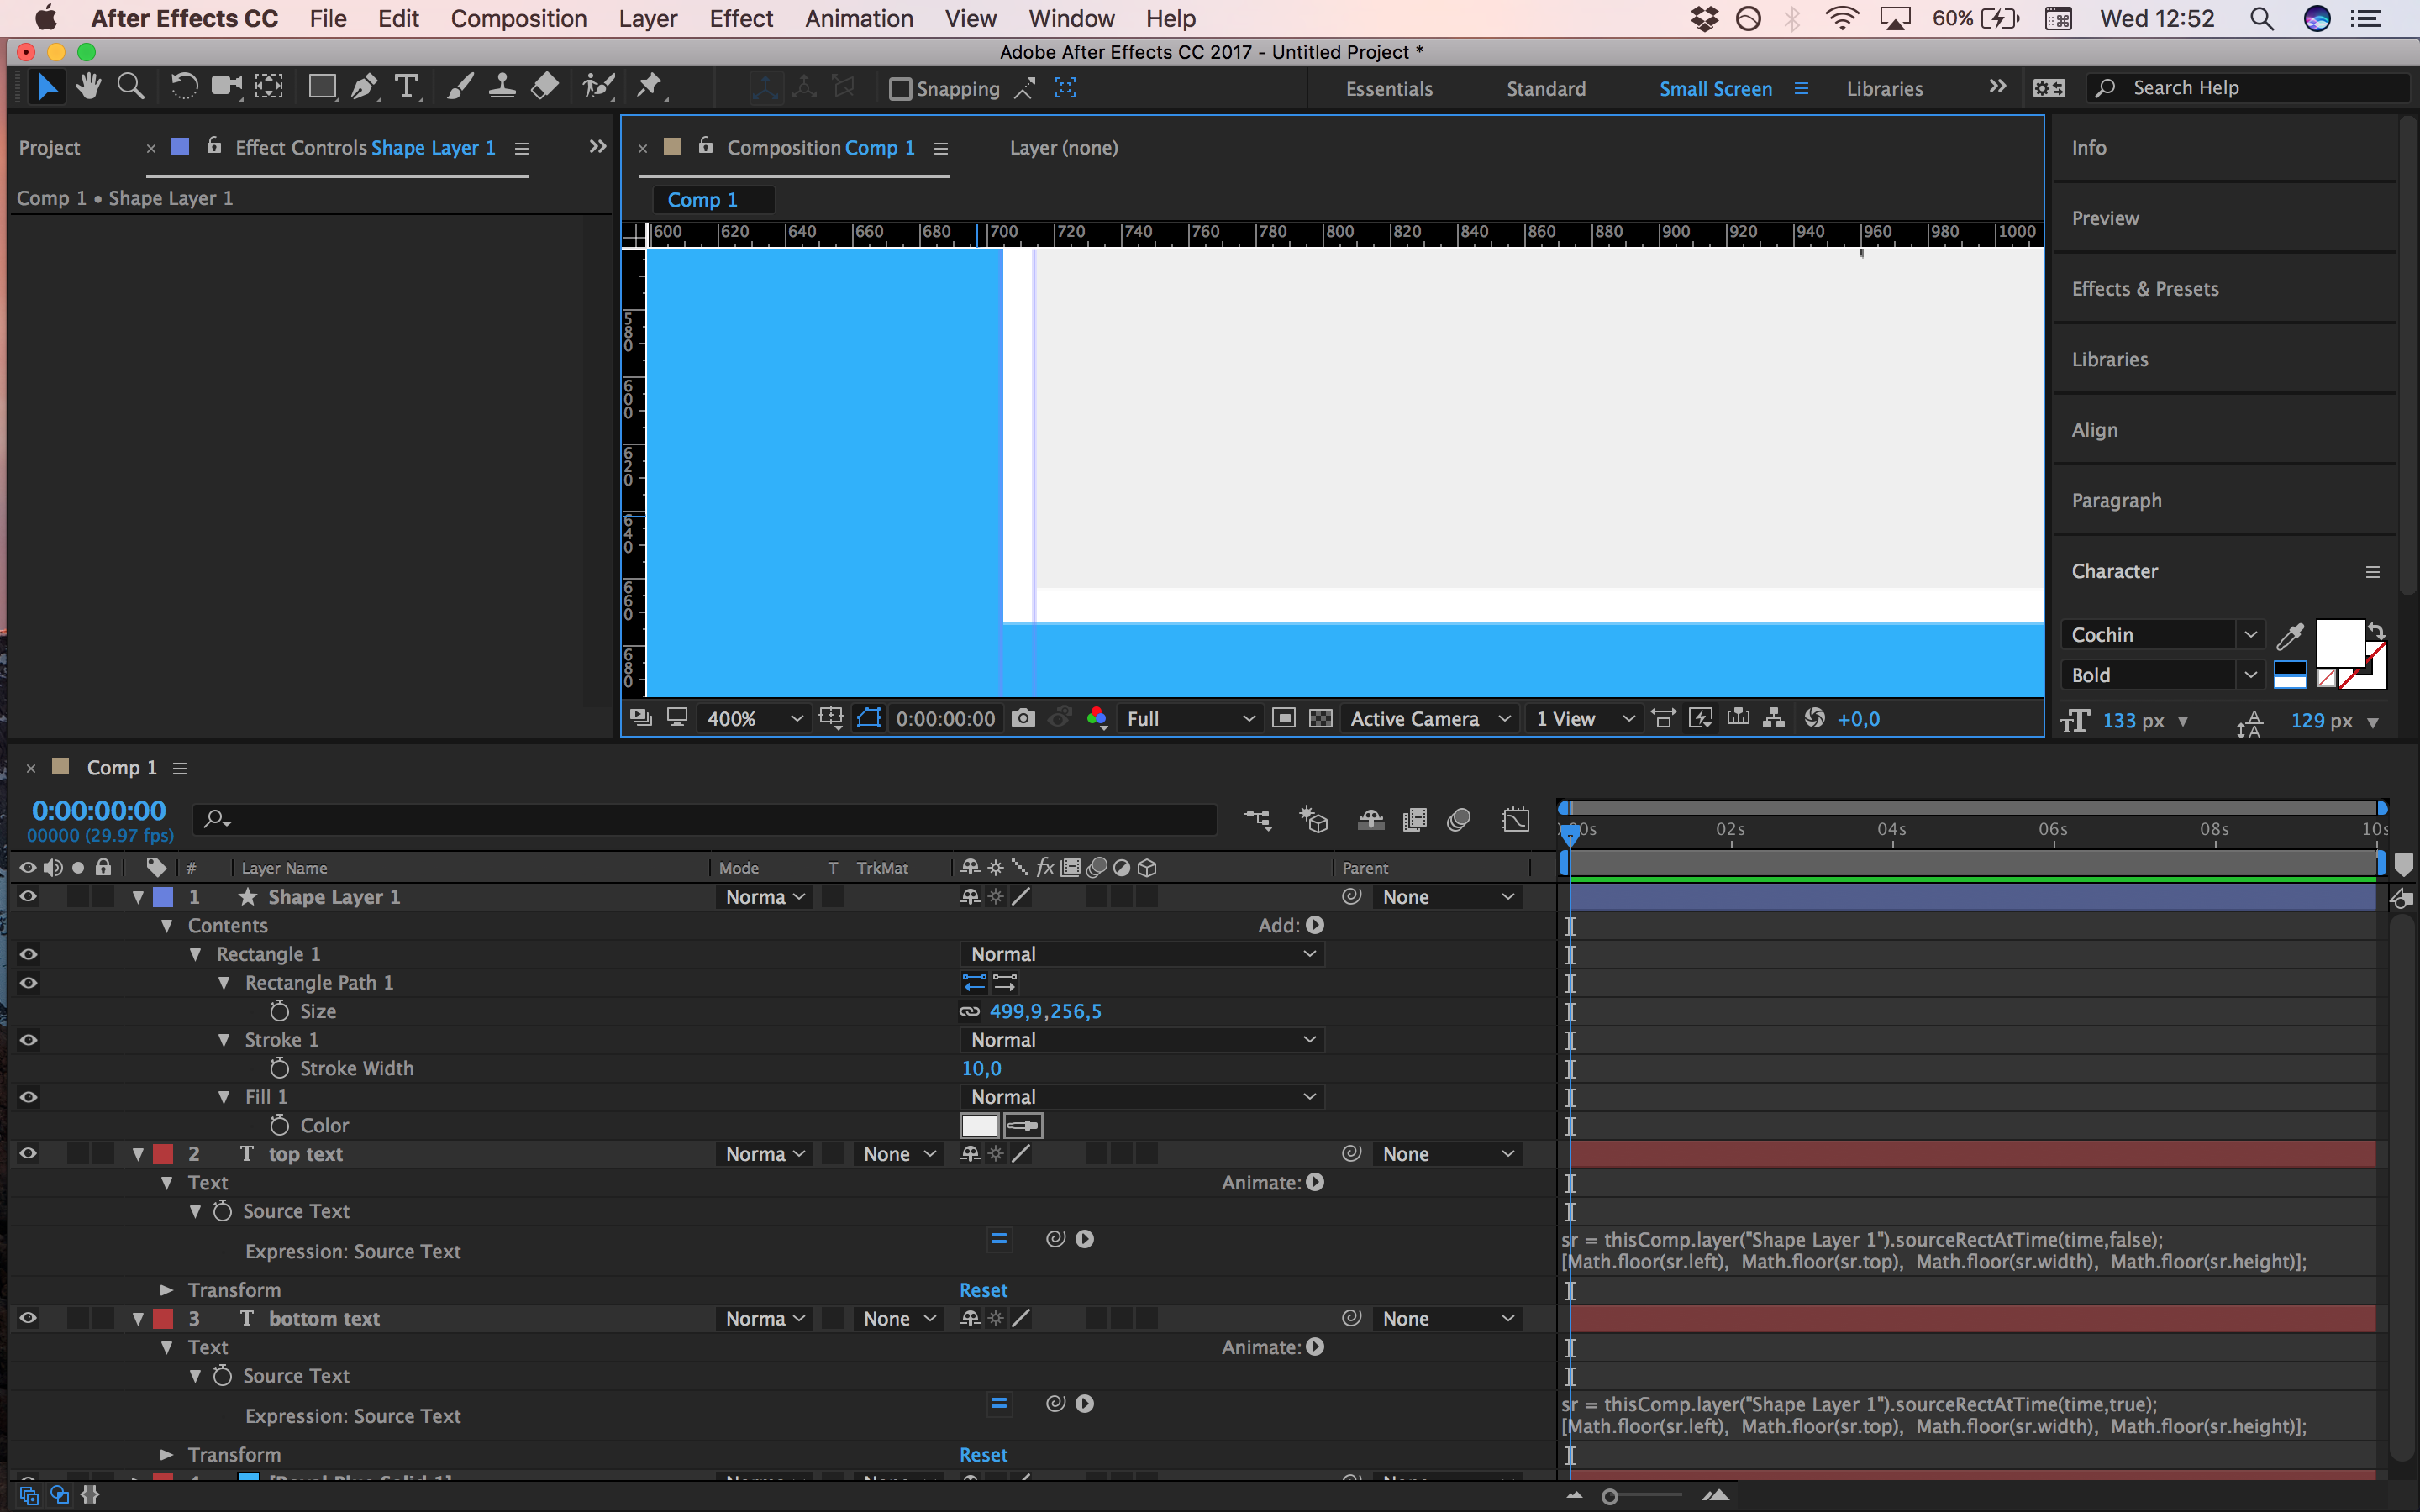The width and height of the screenshot is (2420, 1512).
Task: Select the Selection arrow tool
Action: point(46,88)
